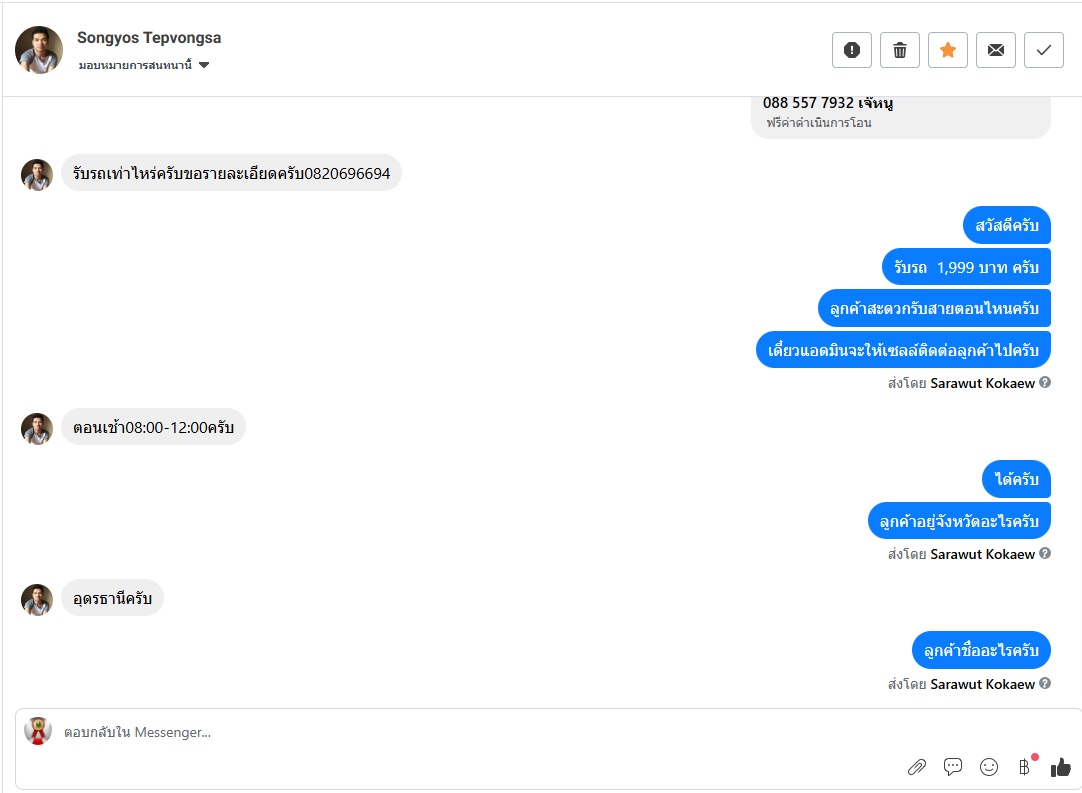Open the emoji picker smiley icon
This screenshot has width=1082, height=793.
(989, 767)
